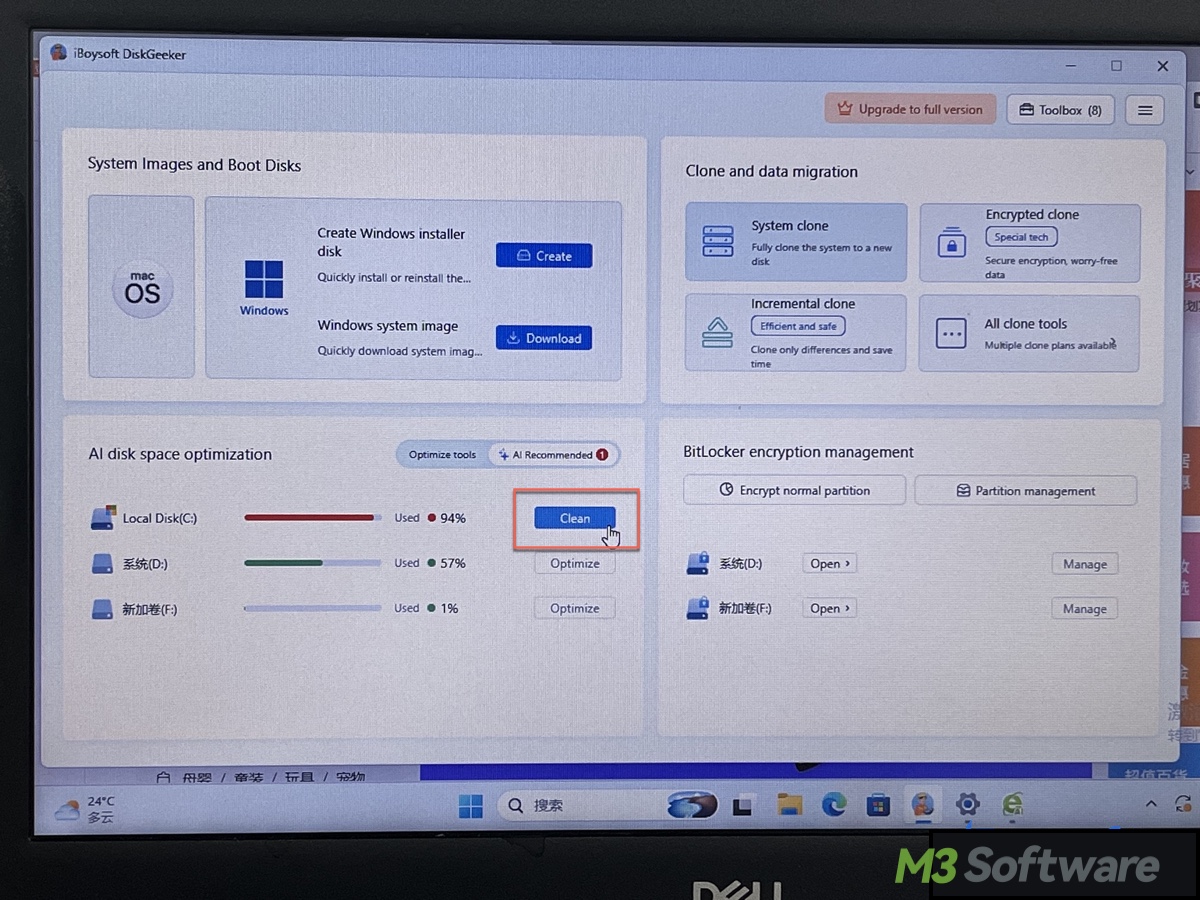The height and width of the screenshot is (900, 1200).
Task: Click Encrypt normal partition button
Action: click(795, 490)
